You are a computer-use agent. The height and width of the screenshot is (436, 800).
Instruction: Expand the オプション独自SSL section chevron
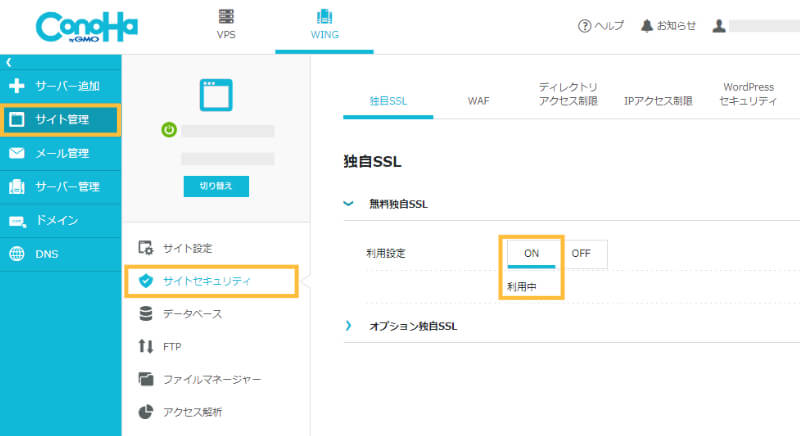coord(348,325)
